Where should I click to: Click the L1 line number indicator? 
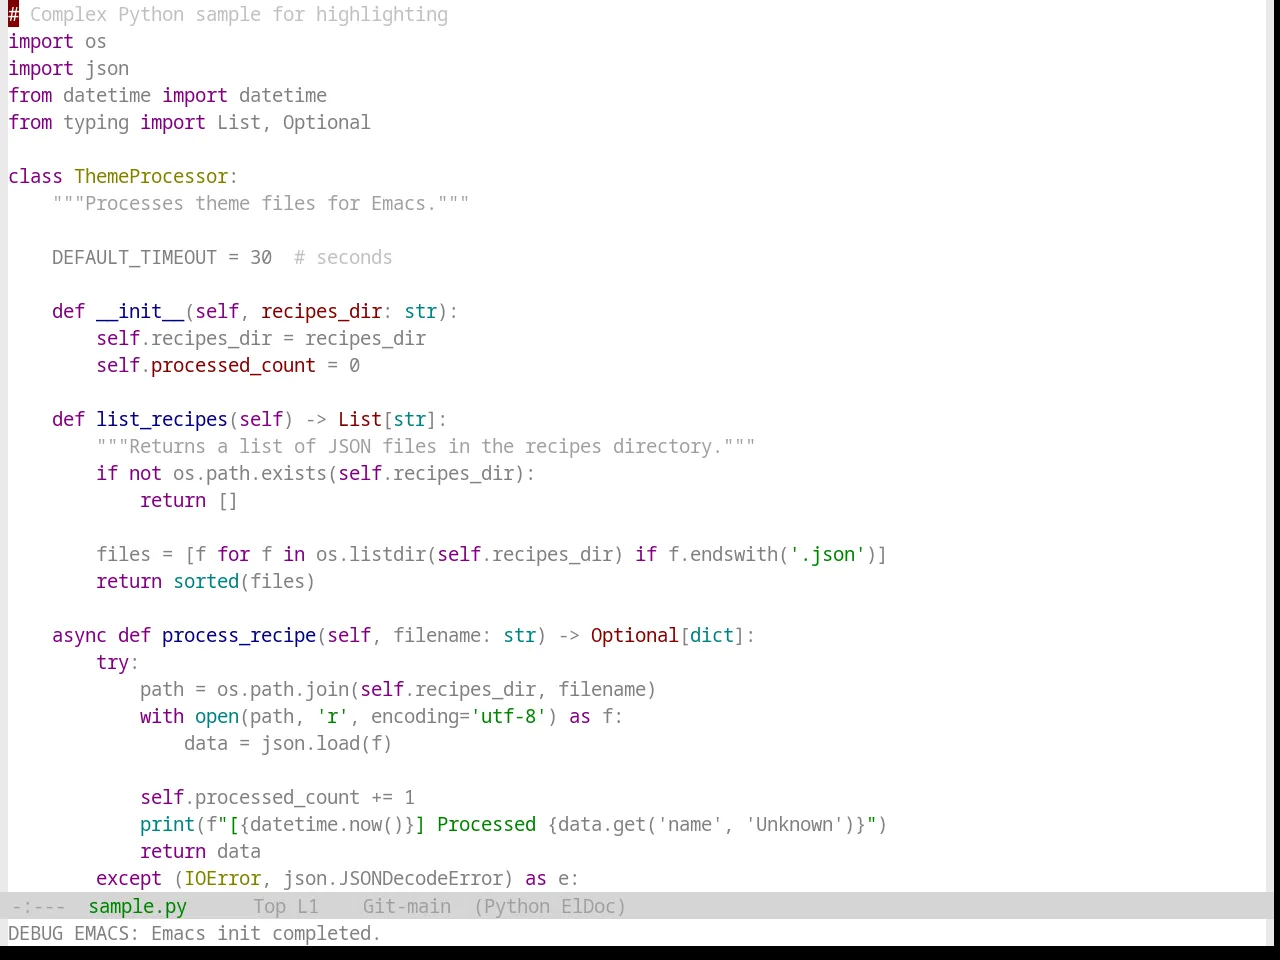point(307,906)
